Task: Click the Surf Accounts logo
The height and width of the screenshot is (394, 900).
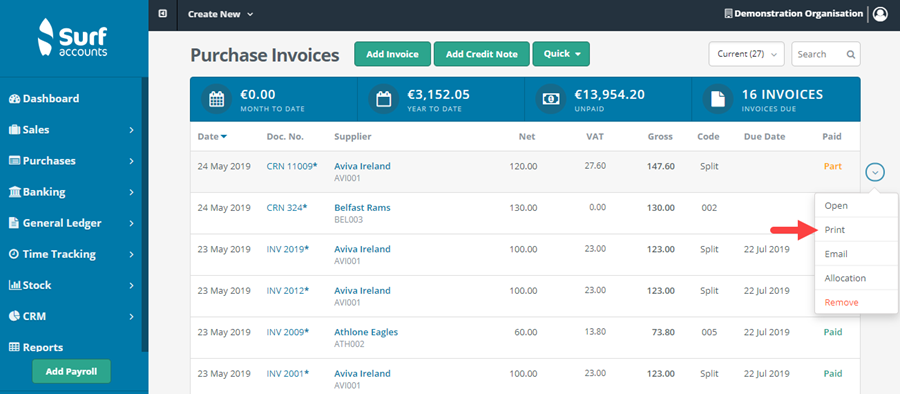Action: tap(72, 38)
